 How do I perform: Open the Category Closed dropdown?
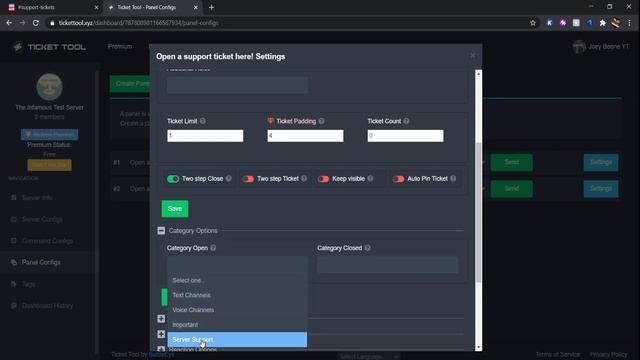point(387,264)
